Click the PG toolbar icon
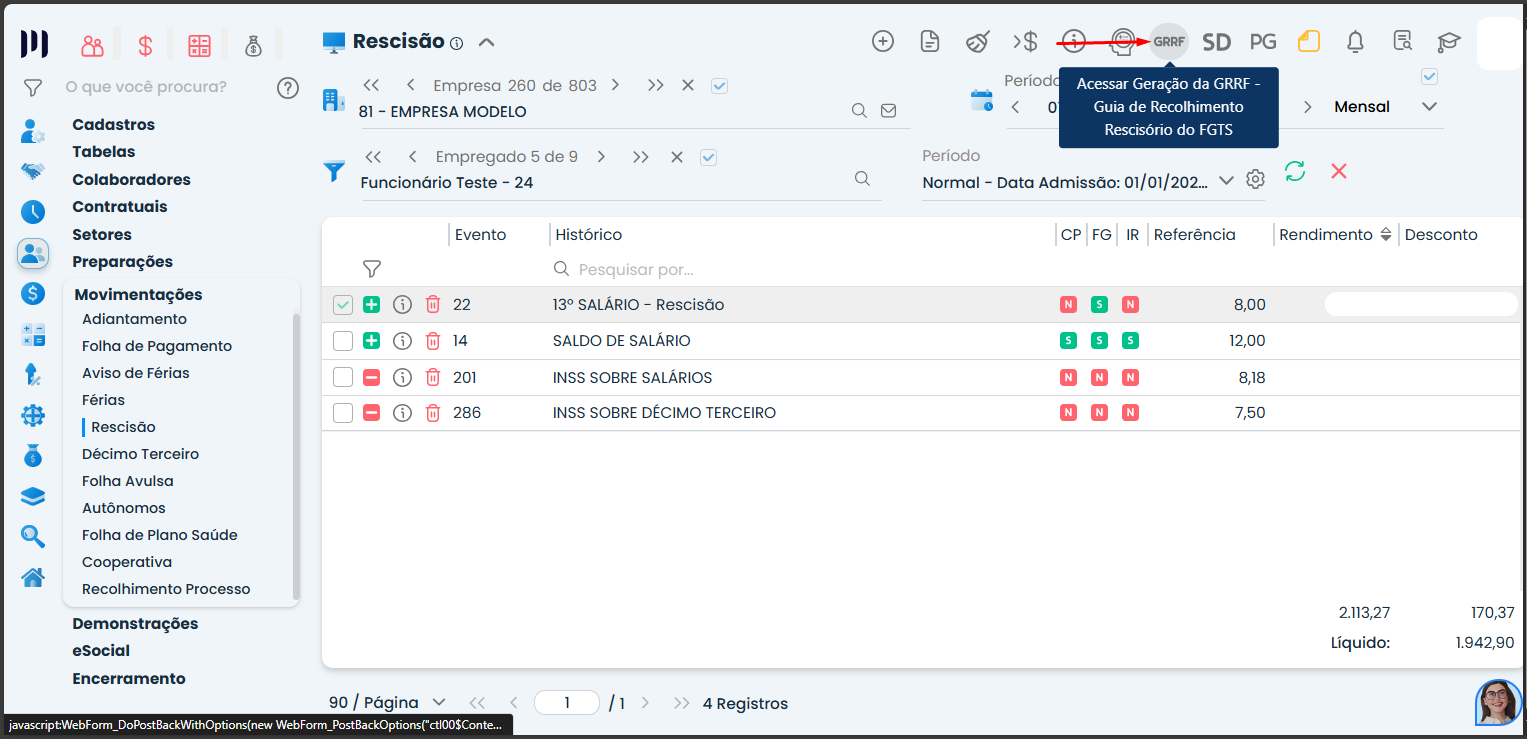The height and width of the screenshot is (739, 1527). 1263,42
